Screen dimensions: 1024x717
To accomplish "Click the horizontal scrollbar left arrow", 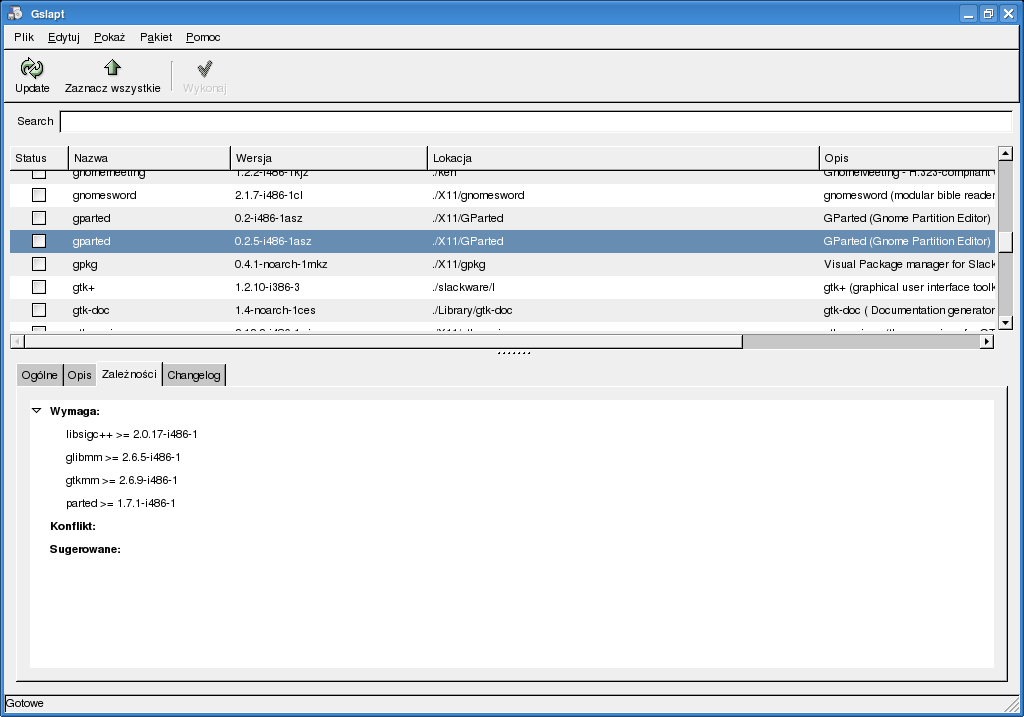I will pyautogui.click(x=18, y=341).
